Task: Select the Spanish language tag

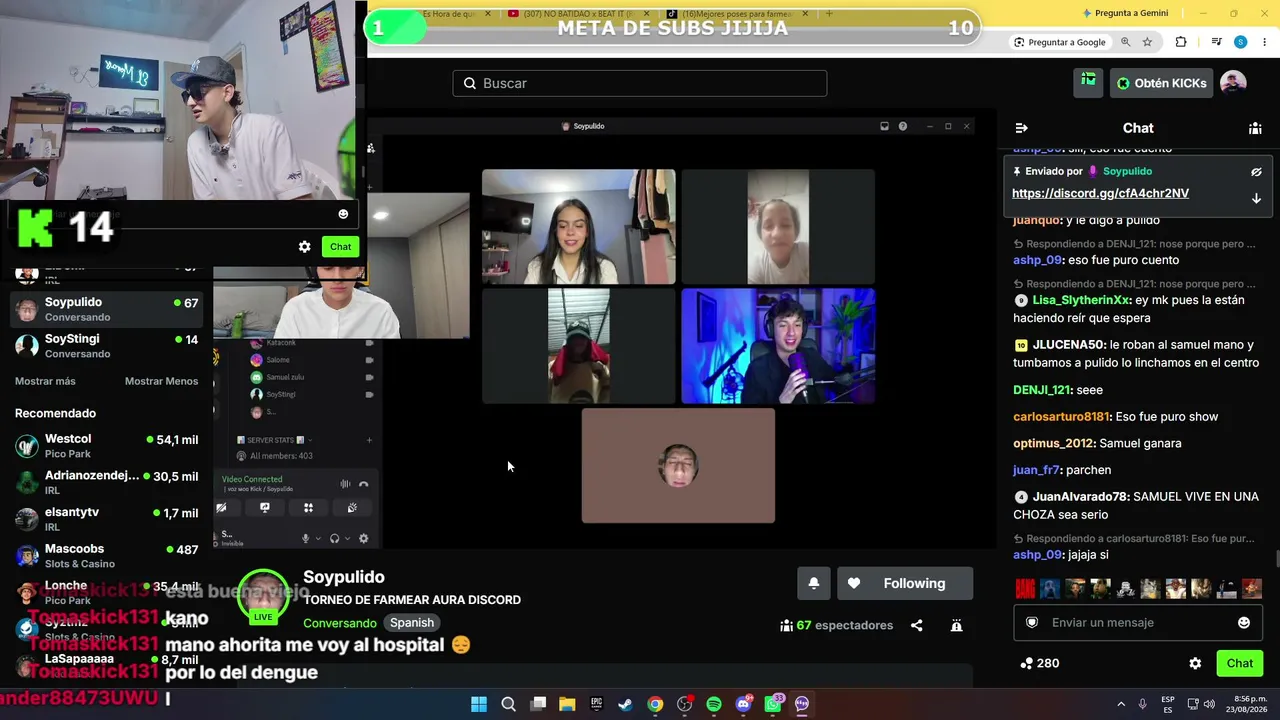Action: 412,623
